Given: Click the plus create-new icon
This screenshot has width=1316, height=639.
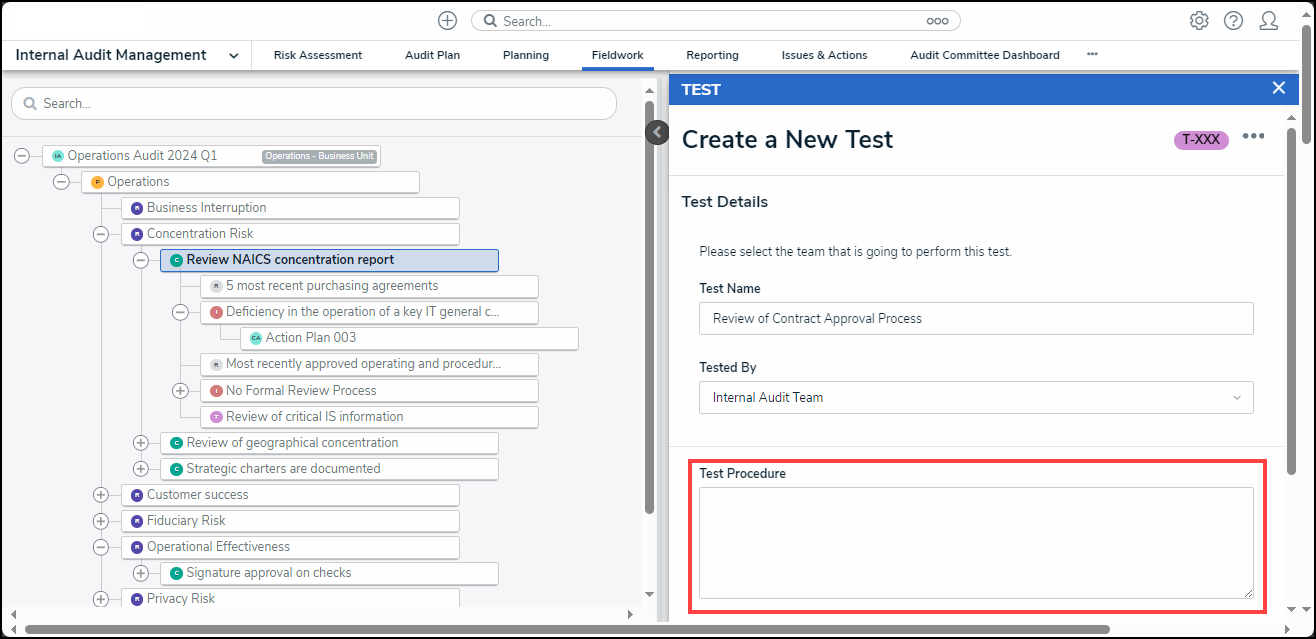Looking at the screenshot, I should coord(447,21).
